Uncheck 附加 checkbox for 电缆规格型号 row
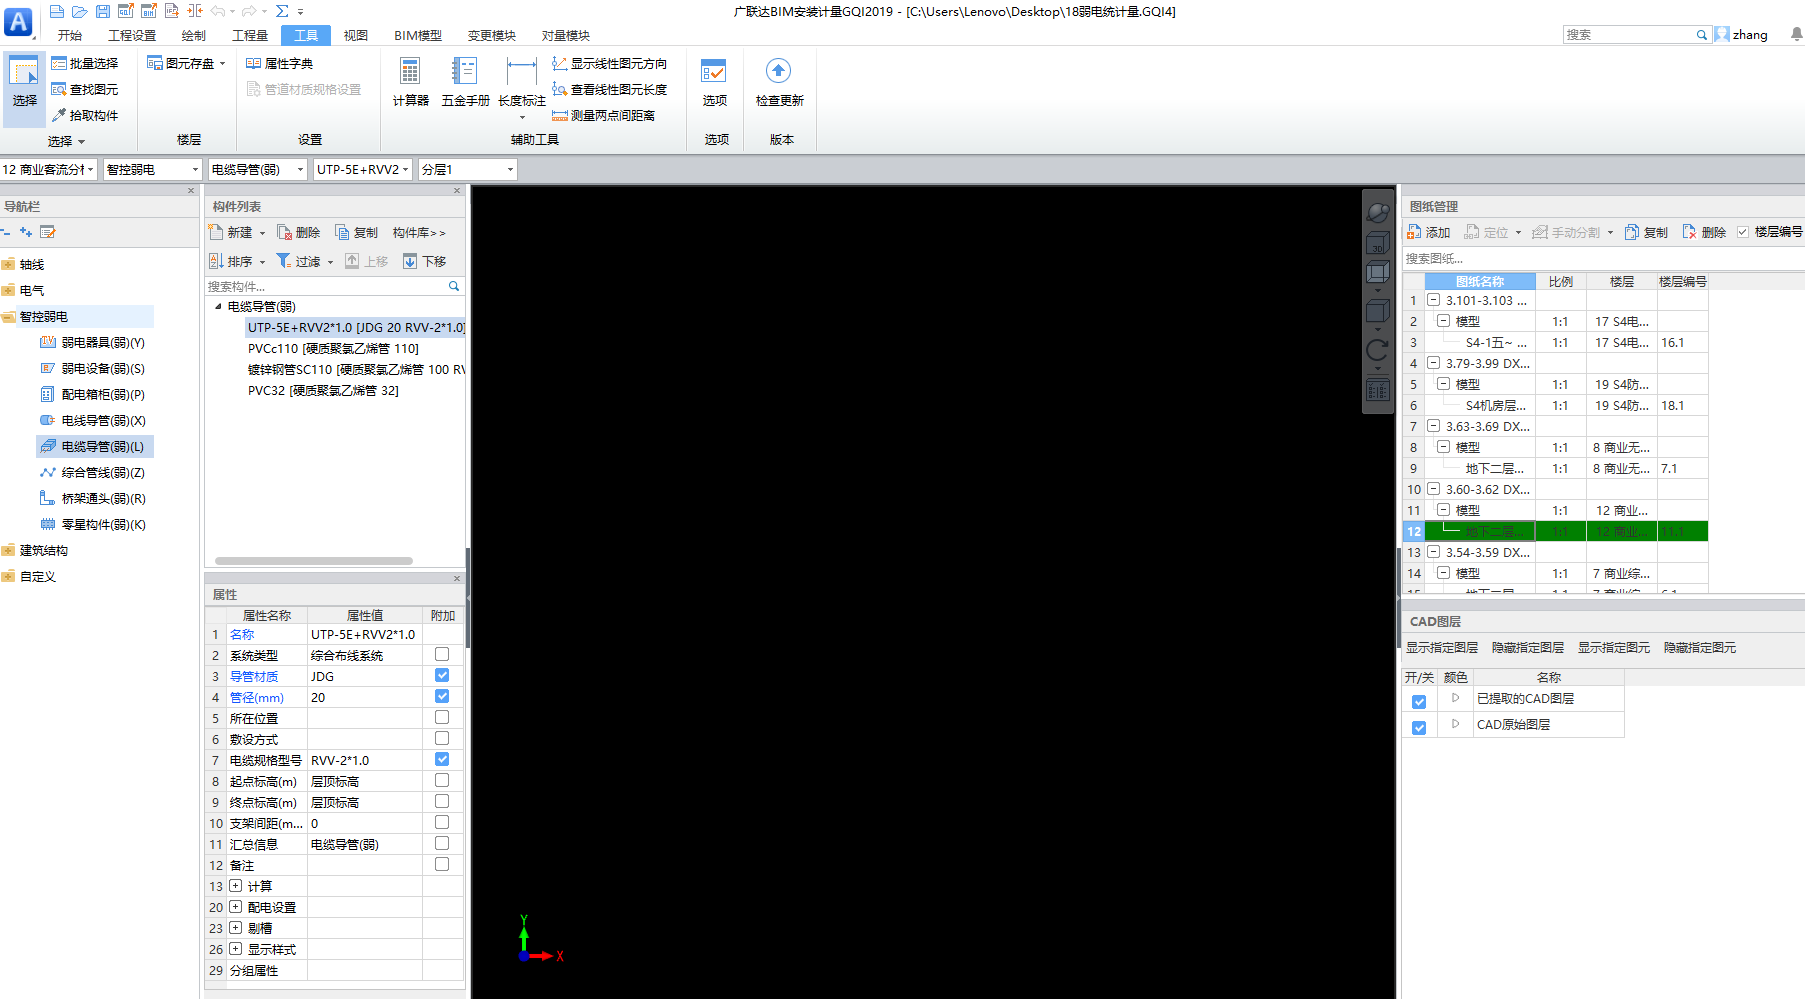This screenshot has width=1805, height=999. click(442, 759)
